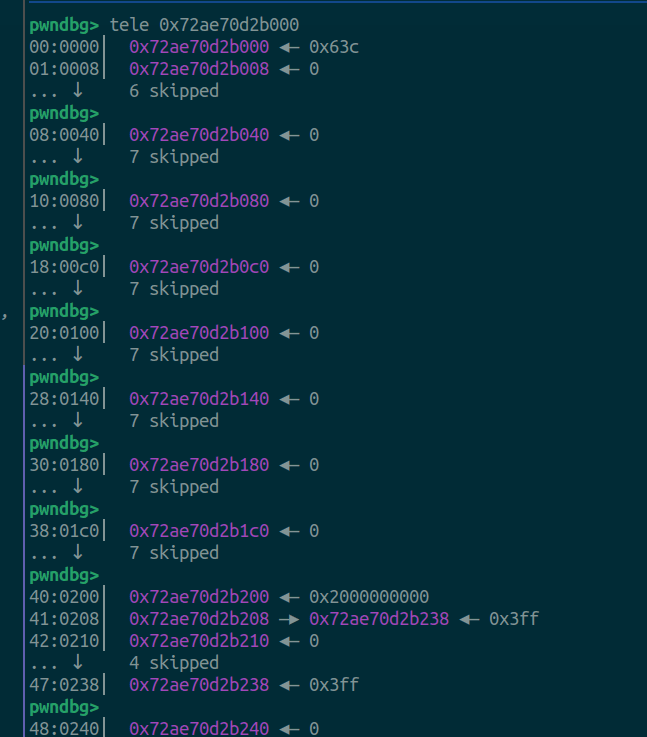The image size is (647, 737).
Task: Click address 0x72ae70d2b0c0
Action: [x=199, y=267]
